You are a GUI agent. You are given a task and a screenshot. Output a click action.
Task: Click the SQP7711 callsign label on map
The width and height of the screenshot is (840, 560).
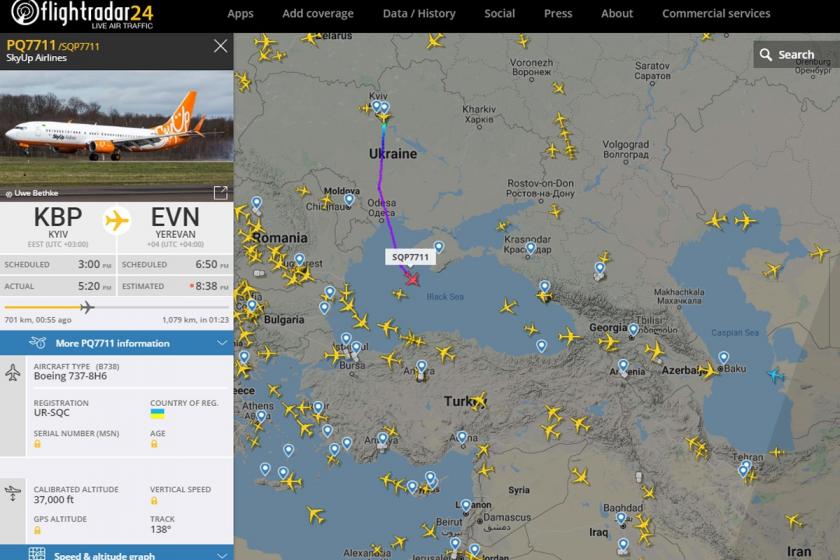tap(410, 257)
